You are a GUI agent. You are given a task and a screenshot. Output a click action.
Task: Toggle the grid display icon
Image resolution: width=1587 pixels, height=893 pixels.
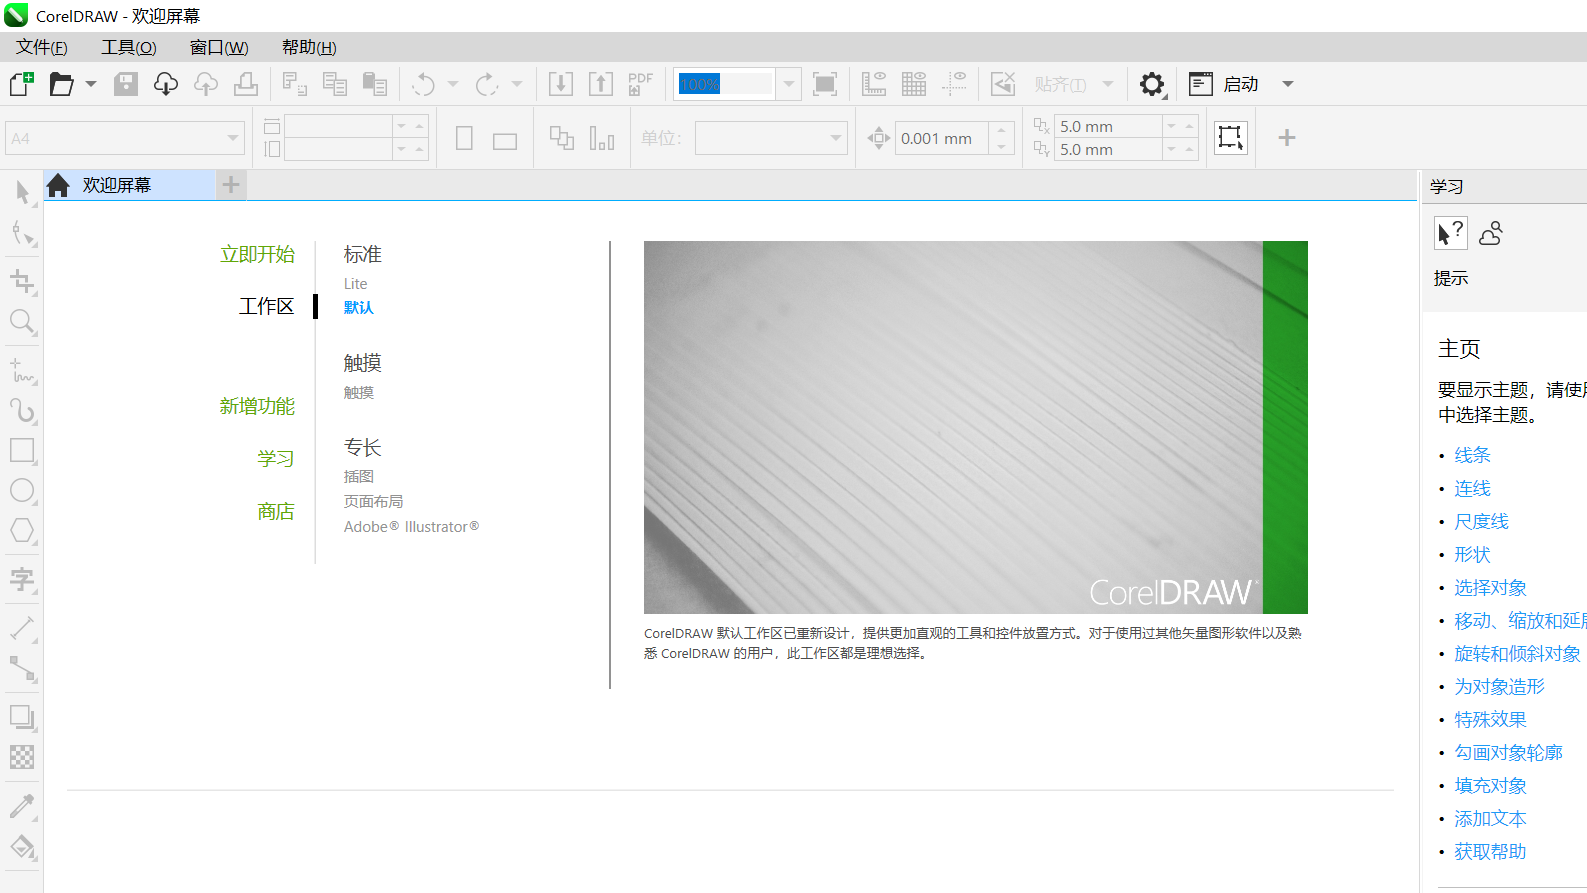(914, 84)
